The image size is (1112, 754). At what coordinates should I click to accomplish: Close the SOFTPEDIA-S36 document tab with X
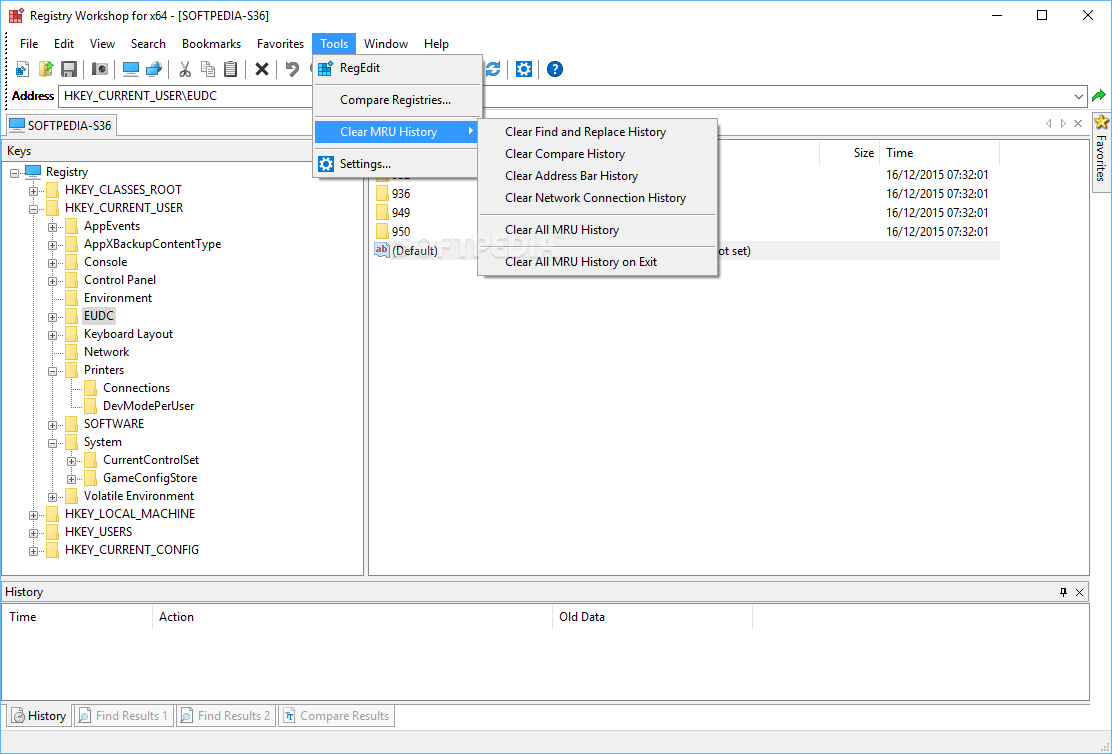point(1078,123)
